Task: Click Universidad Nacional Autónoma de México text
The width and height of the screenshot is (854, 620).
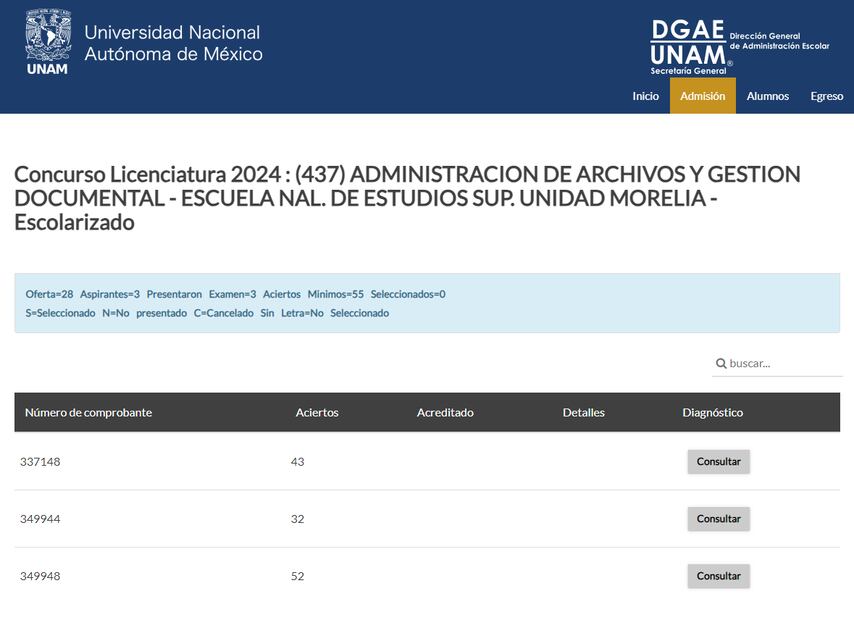Action: click(x=173, y=43)
